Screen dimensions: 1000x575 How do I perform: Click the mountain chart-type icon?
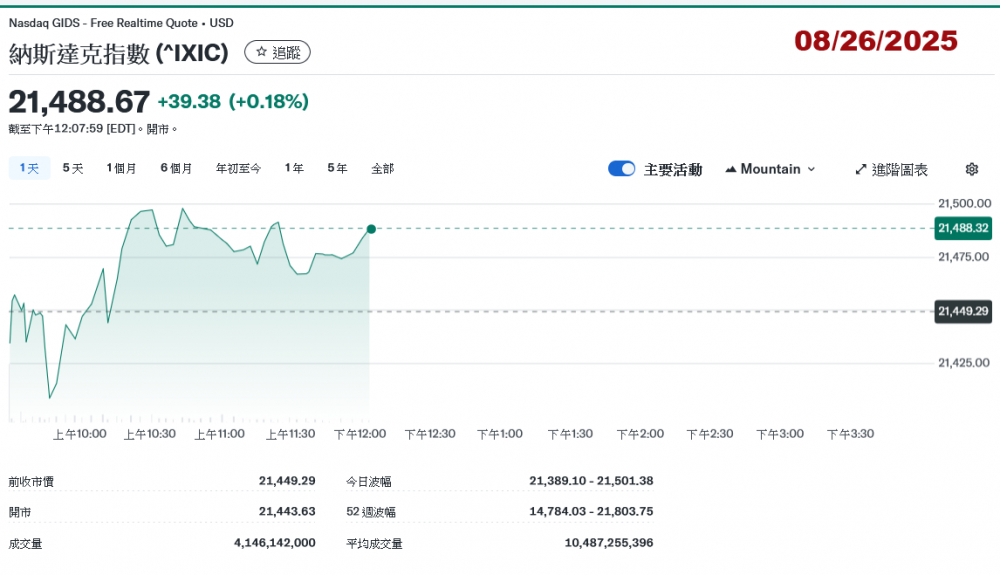click(x=731, y=169)
